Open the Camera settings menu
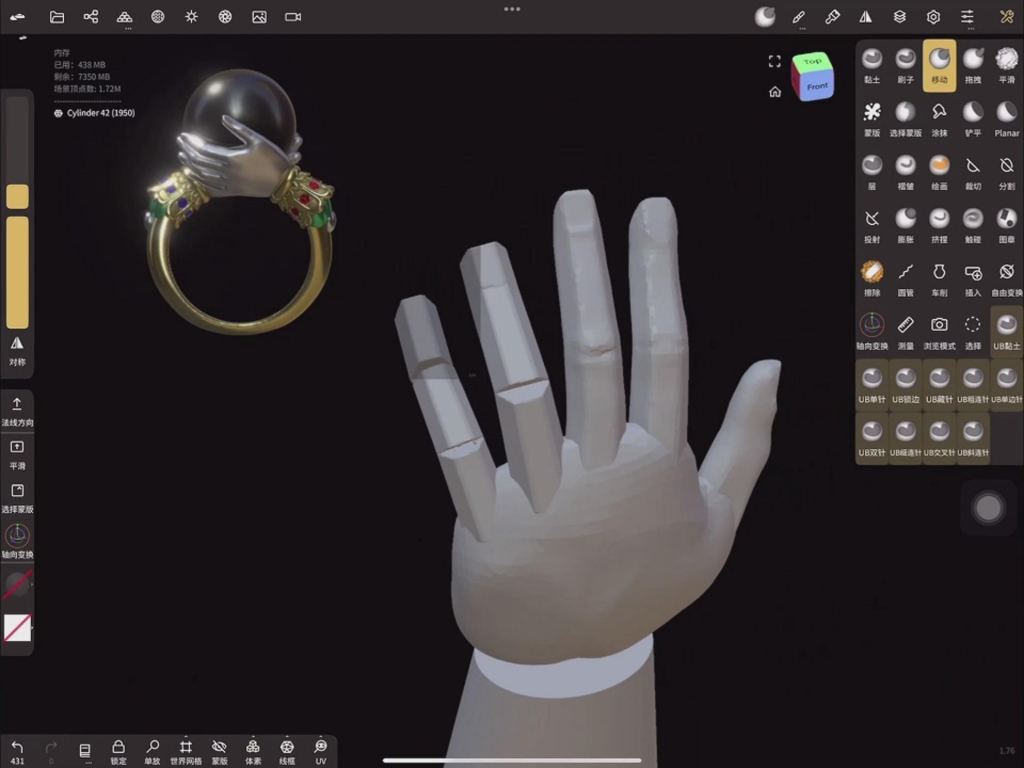Image resolution: width=1024 pixels, height=768 pixels. pyautogui.click(x=293, y=17)
